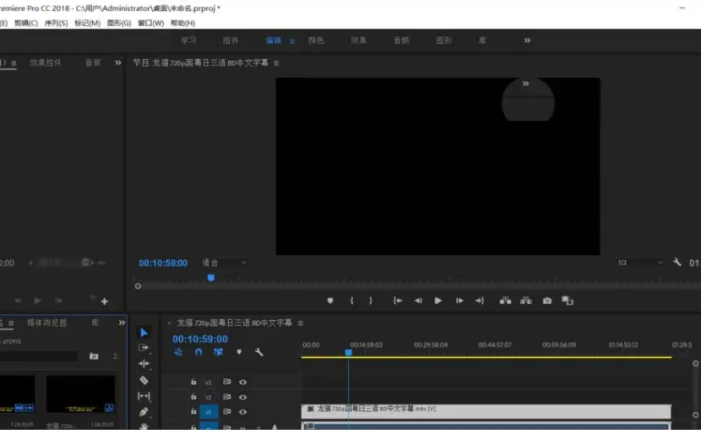Click the Program monitor playhead on scrub bar
This screenshot has height=434, width=701.
(x=210, y=278)
